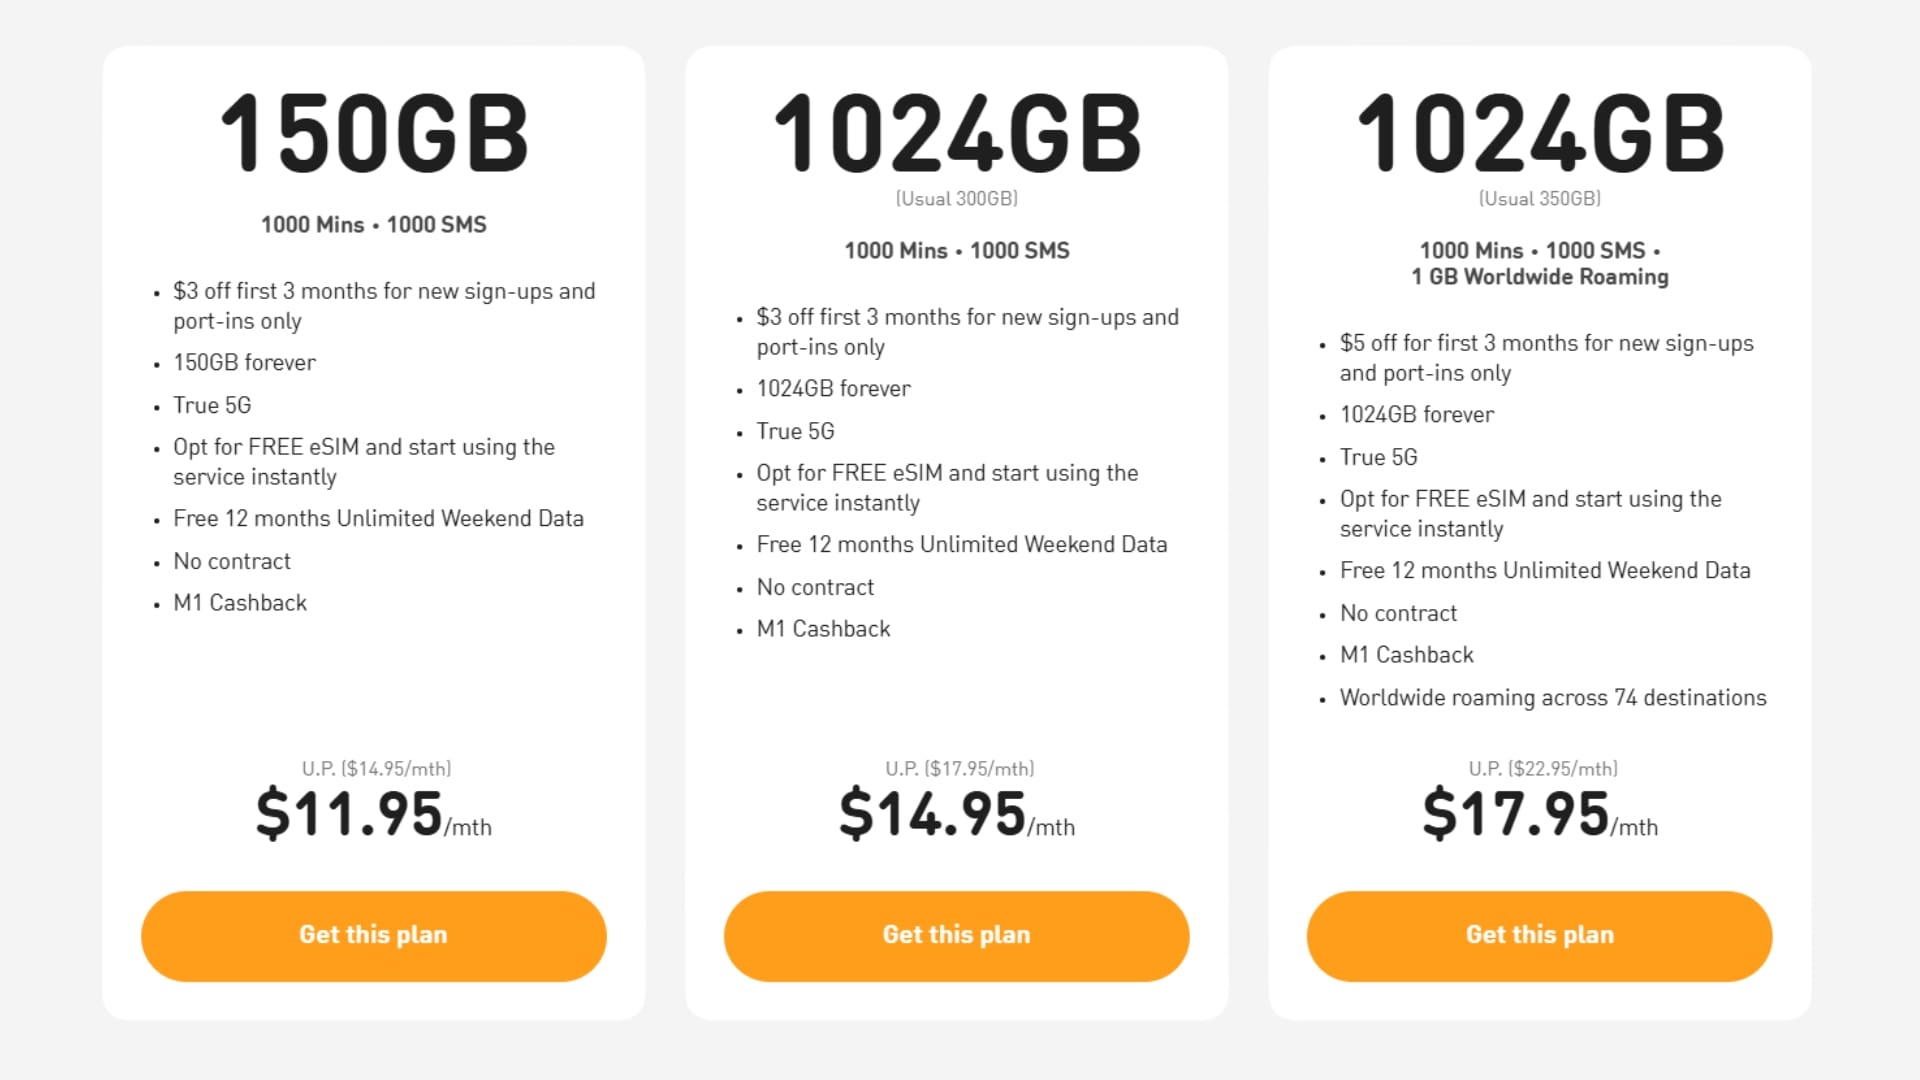
Task: Click the Usual 350GB label
Action: [1539, 199]
